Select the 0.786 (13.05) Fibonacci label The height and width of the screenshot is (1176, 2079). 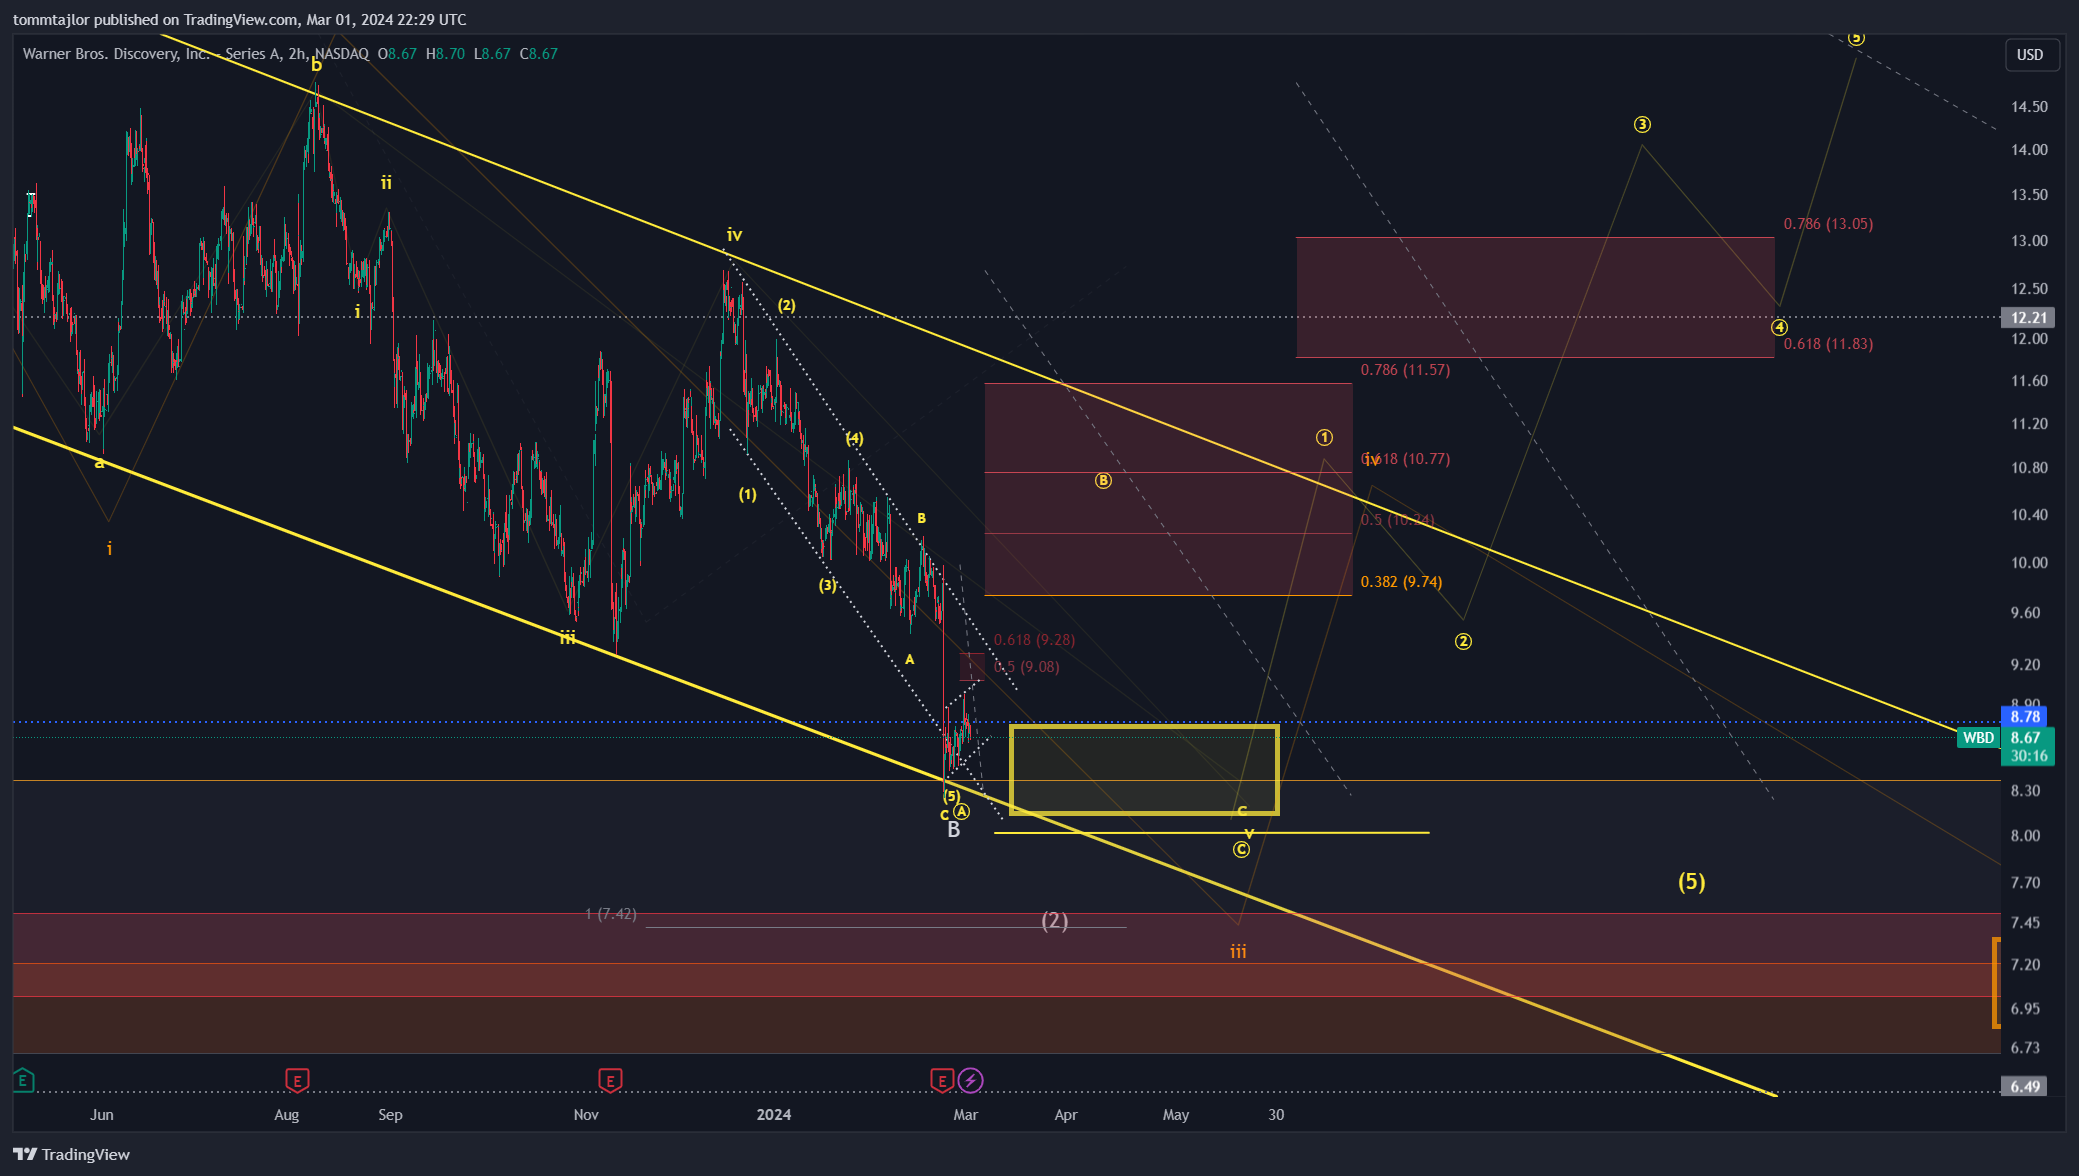click(1828, 224)
